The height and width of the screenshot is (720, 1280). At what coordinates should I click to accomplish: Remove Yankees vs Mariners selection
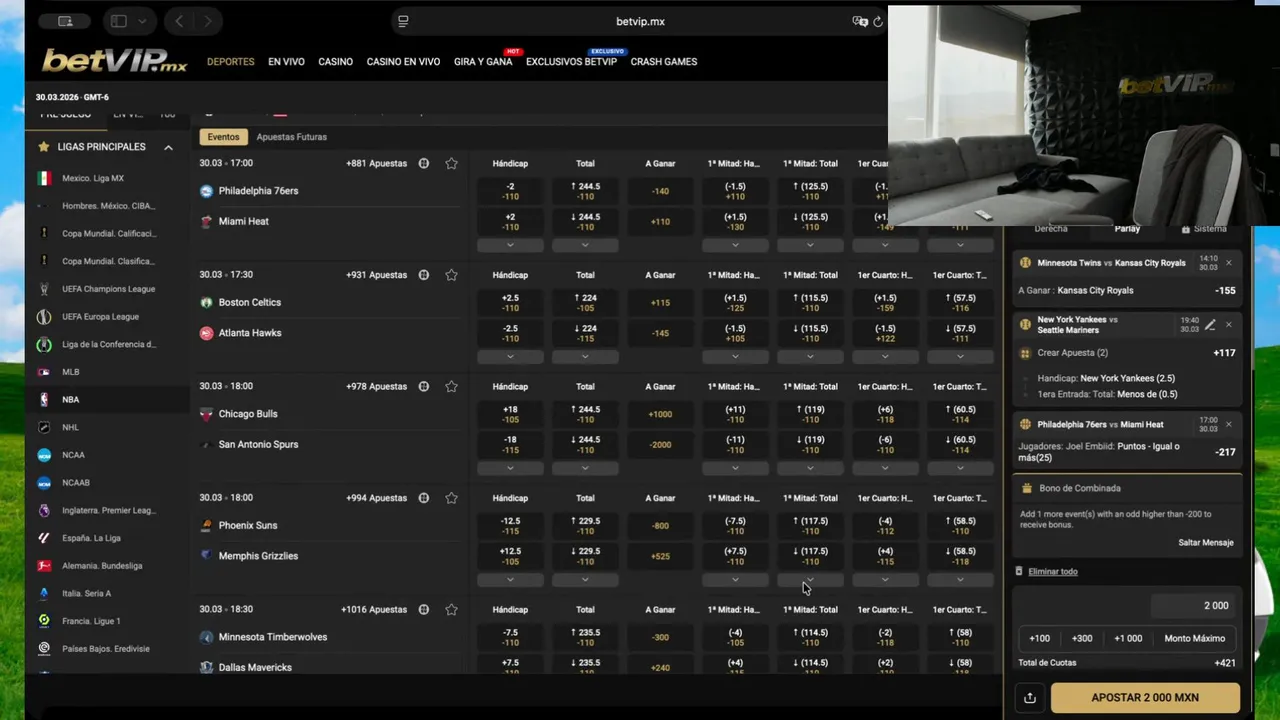pos(1229,325)
